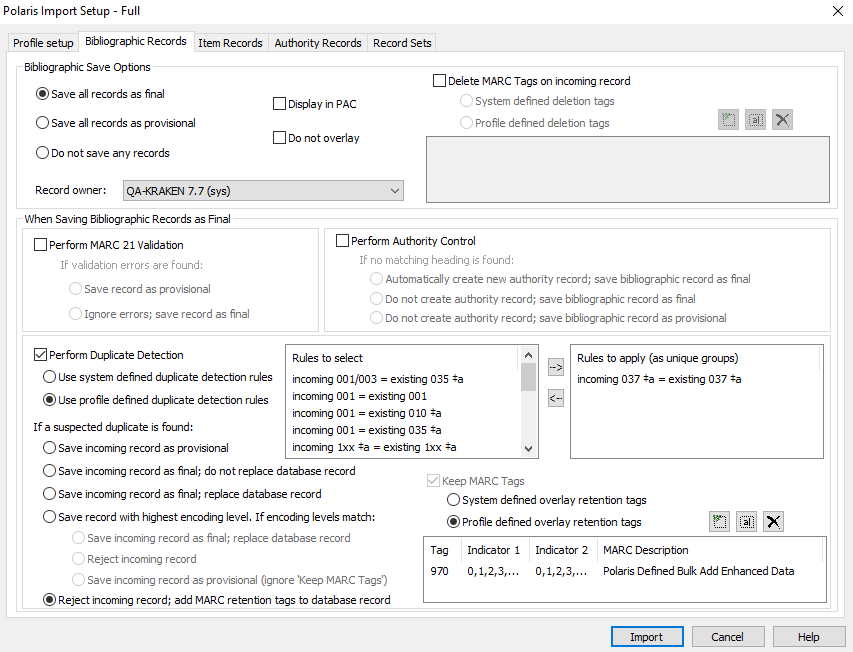Viewport: 853px width, 652px height.
Task: Move selected rule to Rules to apply
Action: 556,367
